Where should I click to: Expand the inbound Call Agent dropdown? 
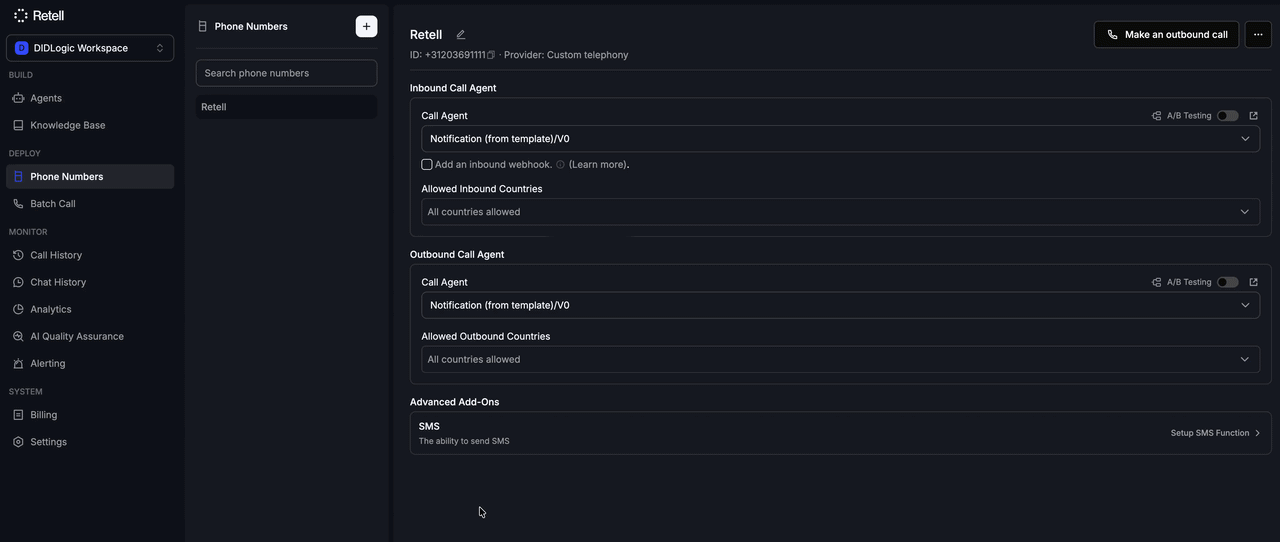click(840, 139)
